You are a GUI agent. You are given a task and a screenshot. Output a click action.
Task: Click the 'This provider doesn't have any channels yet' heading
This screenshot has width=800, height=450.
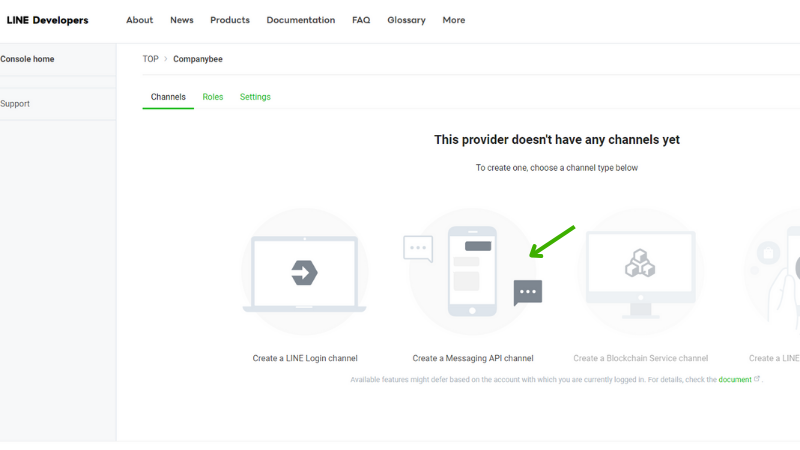557,140
